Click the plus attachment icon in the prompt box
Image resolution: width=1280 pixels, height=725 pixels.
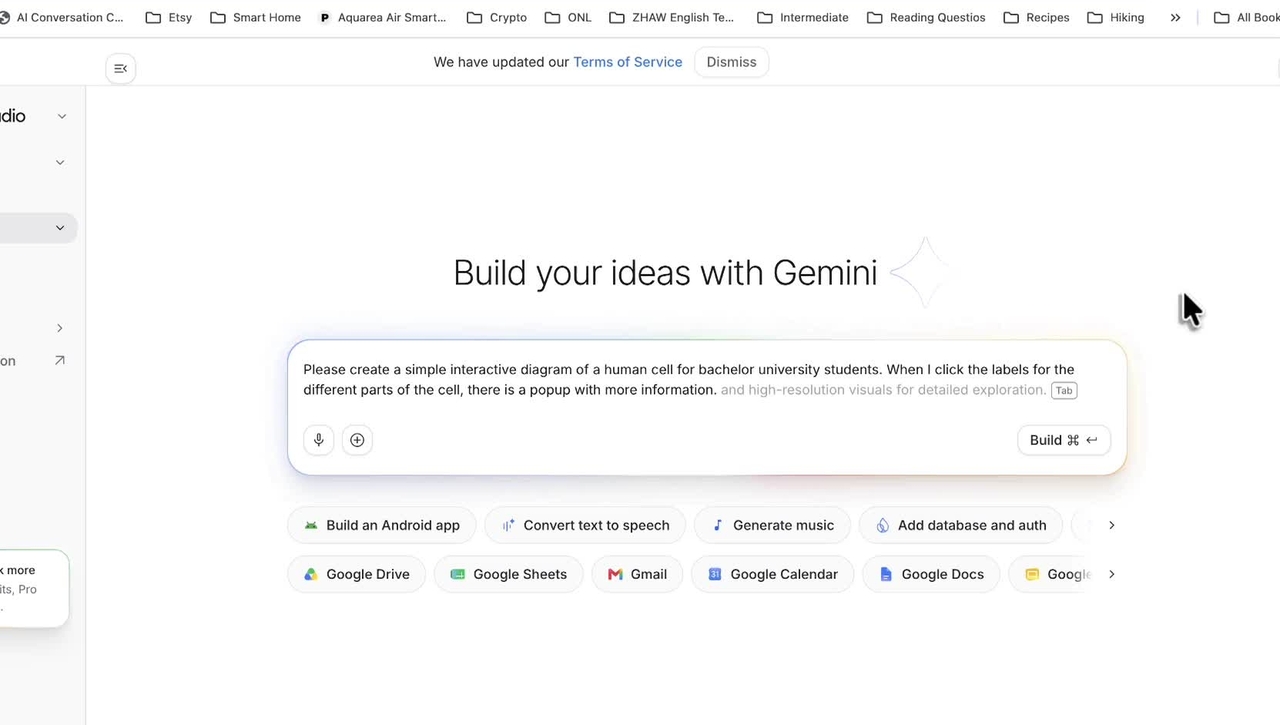[x=357, y=440]
